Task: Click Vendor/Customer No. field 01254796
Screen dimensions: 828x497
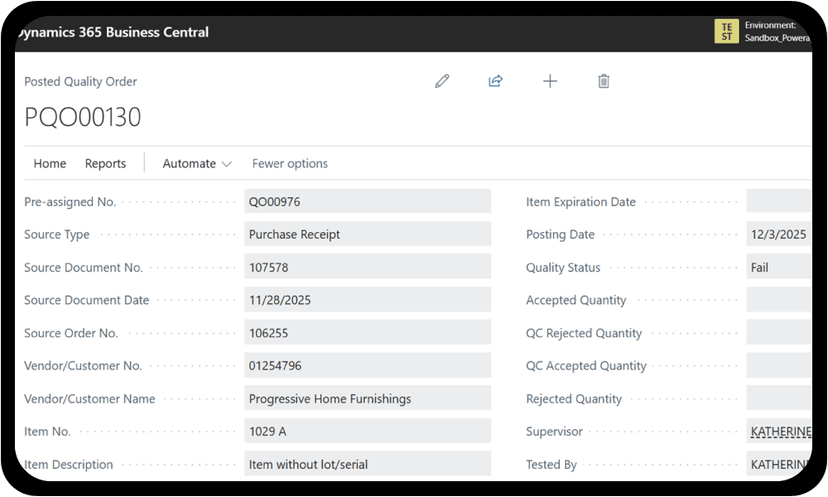Action: pyautogui.click(x=368, y=365)
